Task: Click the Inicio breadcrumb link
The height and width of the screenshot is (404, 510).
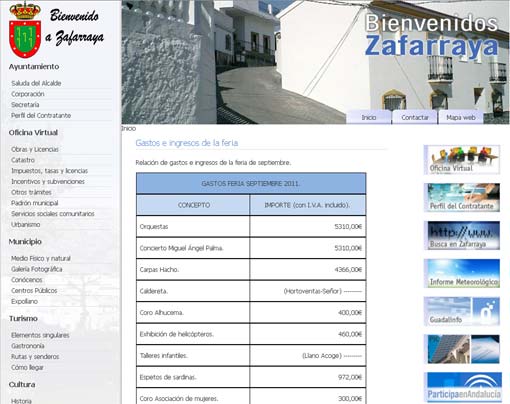Action: (129, 128)
